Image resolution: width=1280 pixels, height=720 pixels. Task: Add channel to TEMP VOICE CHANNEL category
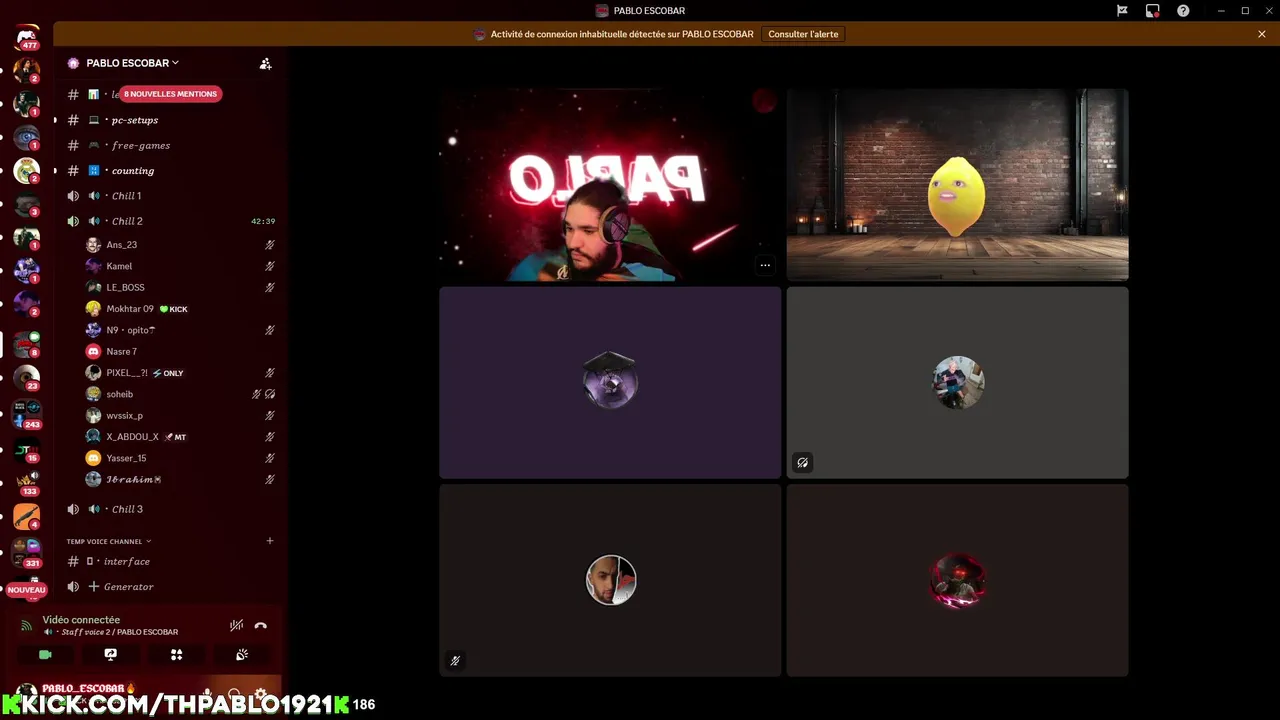(269, 541)
